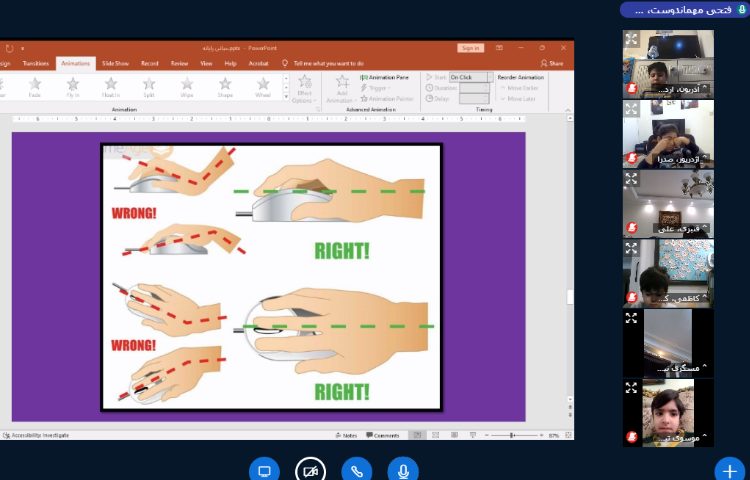Expand the Start On Click dropdown
The image size is (750, 480).
point(491,77)
